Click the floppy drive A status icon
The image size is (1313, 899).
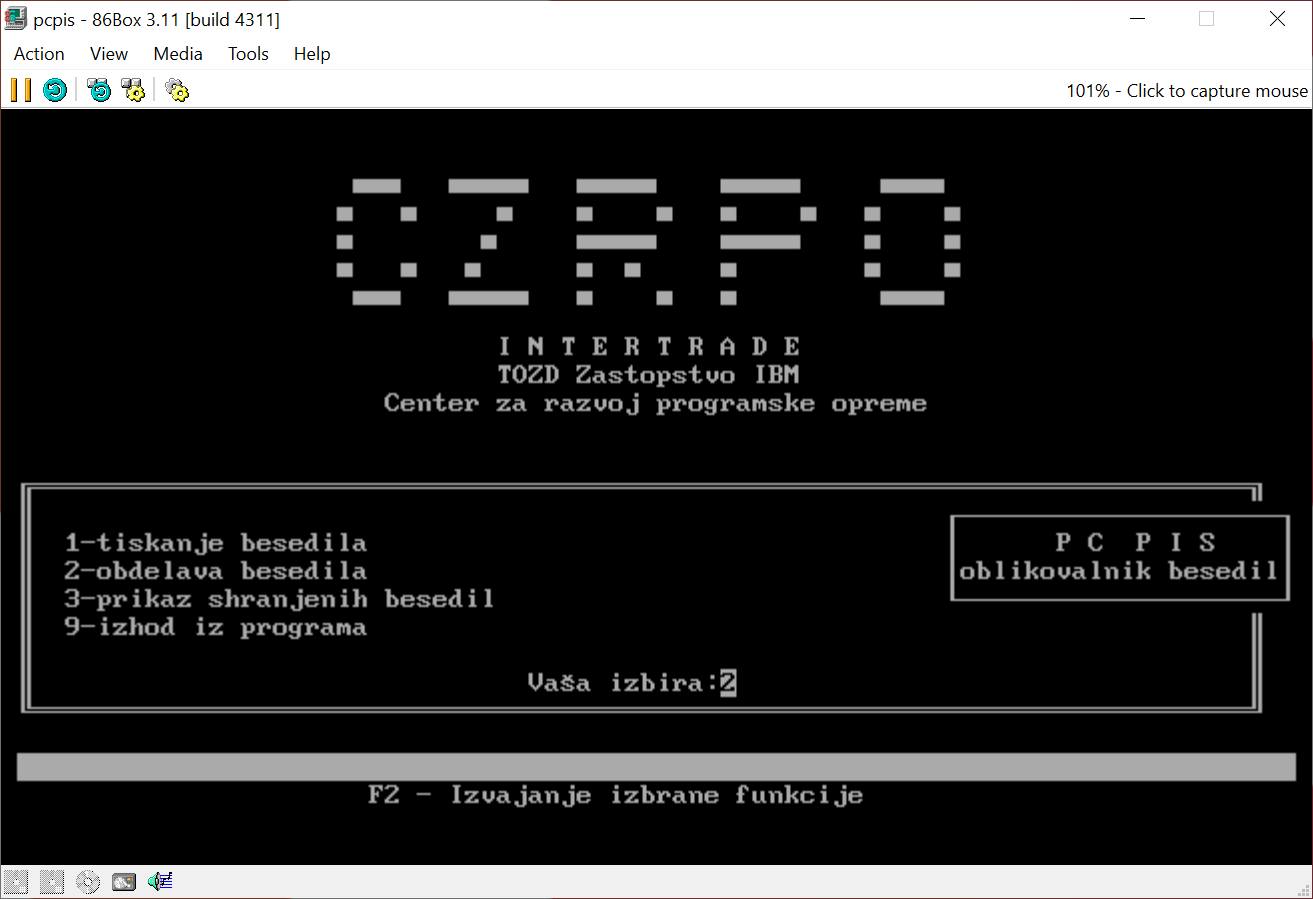coord(16,882)
